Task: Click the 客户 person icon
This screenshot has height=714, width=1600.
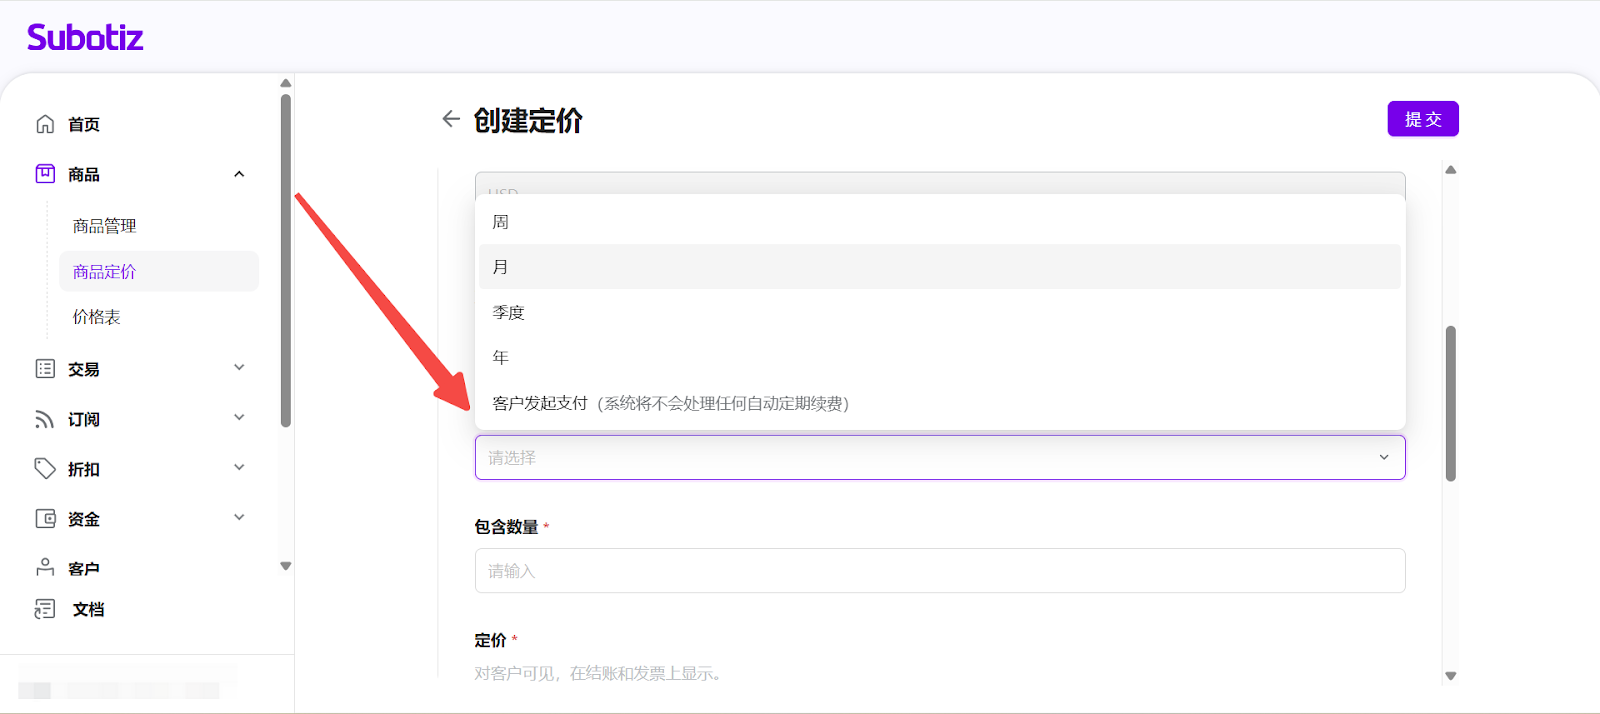Action: pos(45,568)
